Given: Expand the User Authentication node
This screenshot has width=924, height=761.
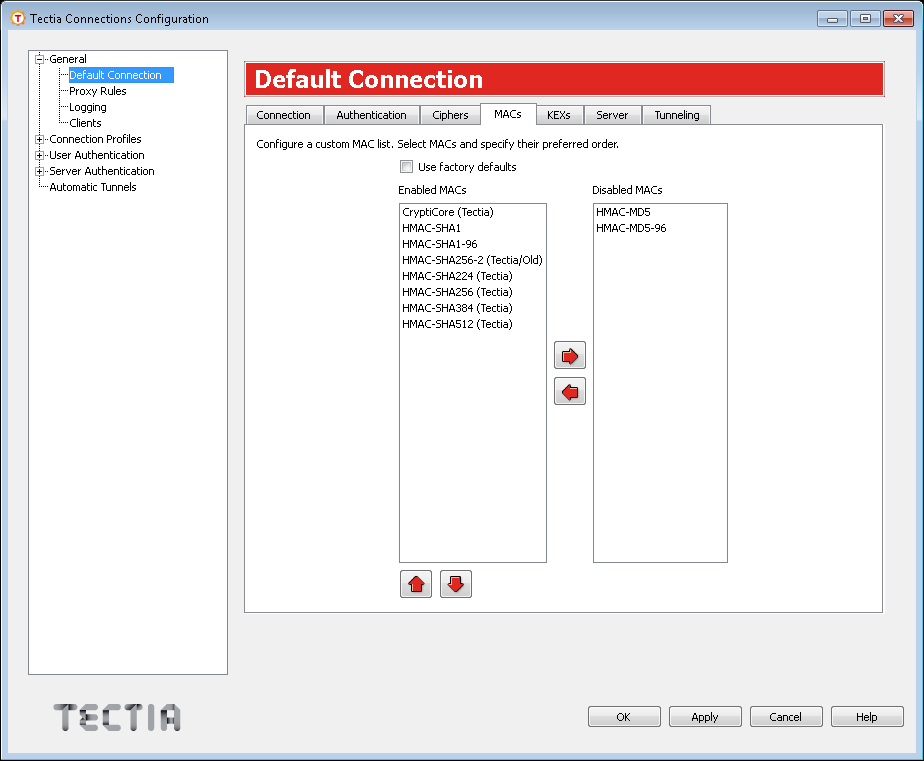Looking at the screenshot, I should click(x=40, y=155).
